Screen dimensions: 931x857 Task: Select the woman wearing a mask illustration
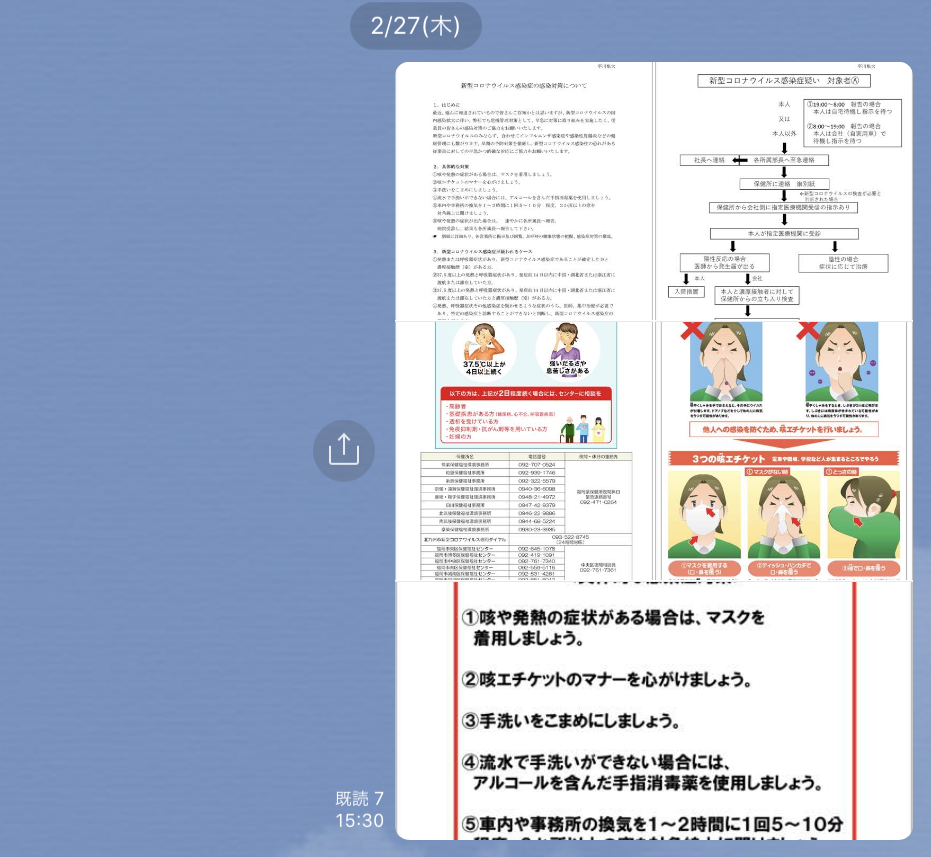pyautogui.click(x=705, y=518)
